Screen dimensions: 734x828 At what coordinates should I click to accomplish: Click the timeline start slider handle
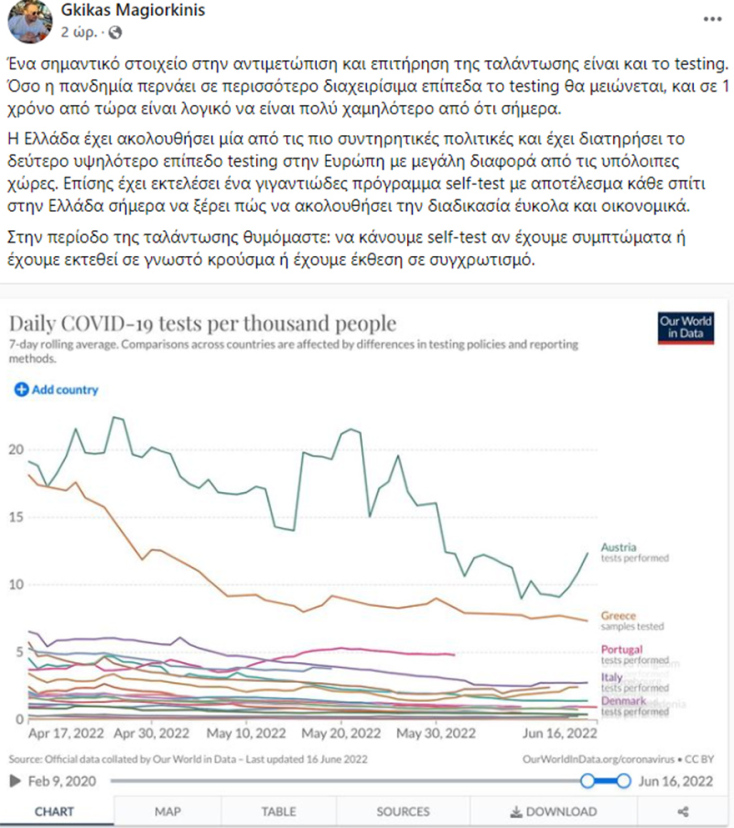(589, 780)
